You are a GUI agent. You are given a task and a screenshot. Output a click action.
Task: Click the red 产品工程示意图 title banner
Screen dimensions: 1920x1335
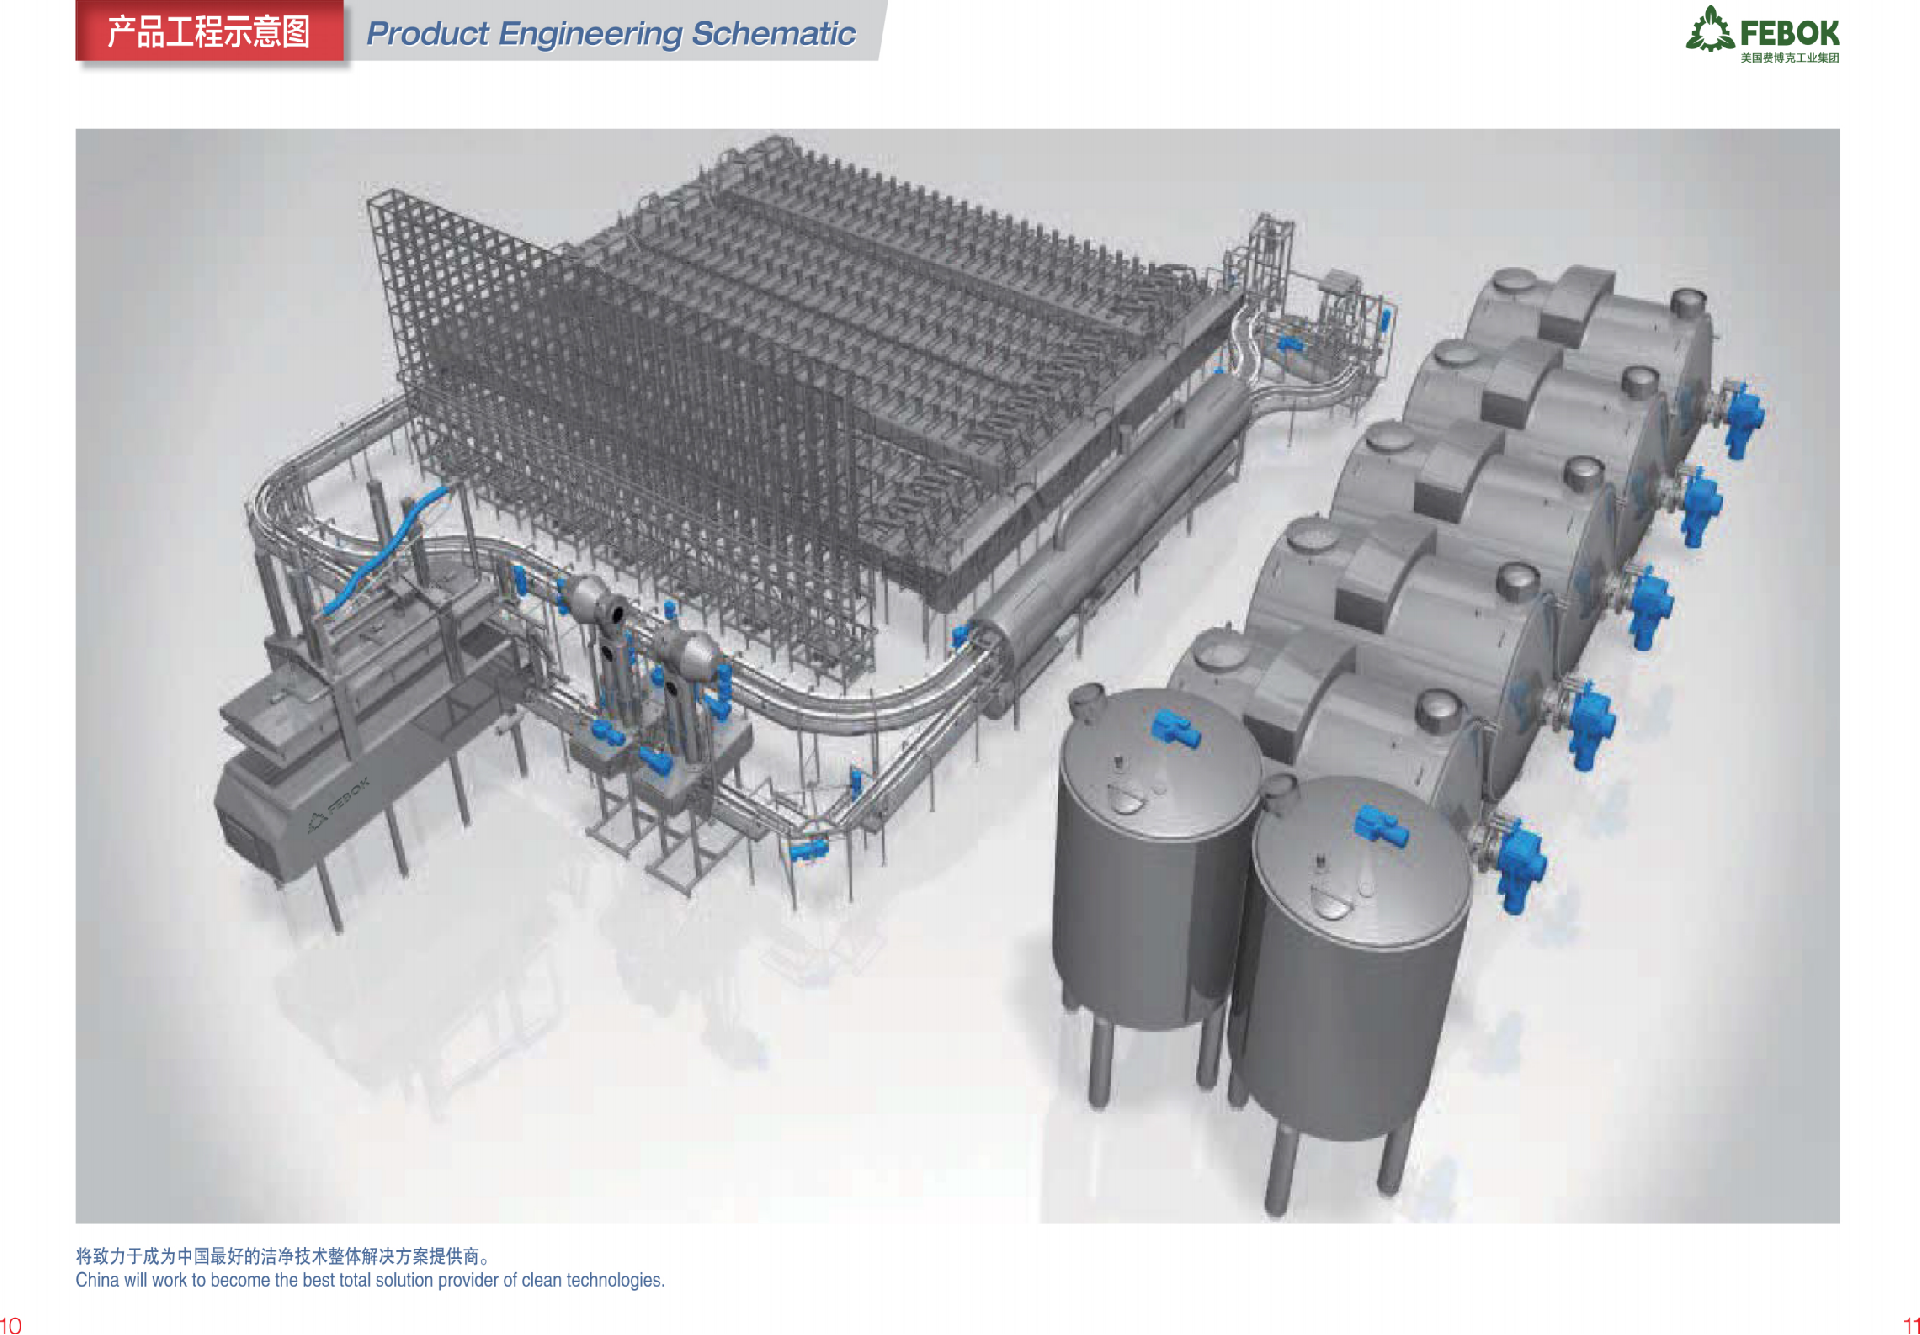pyautogui.click(x=209, y=32)
